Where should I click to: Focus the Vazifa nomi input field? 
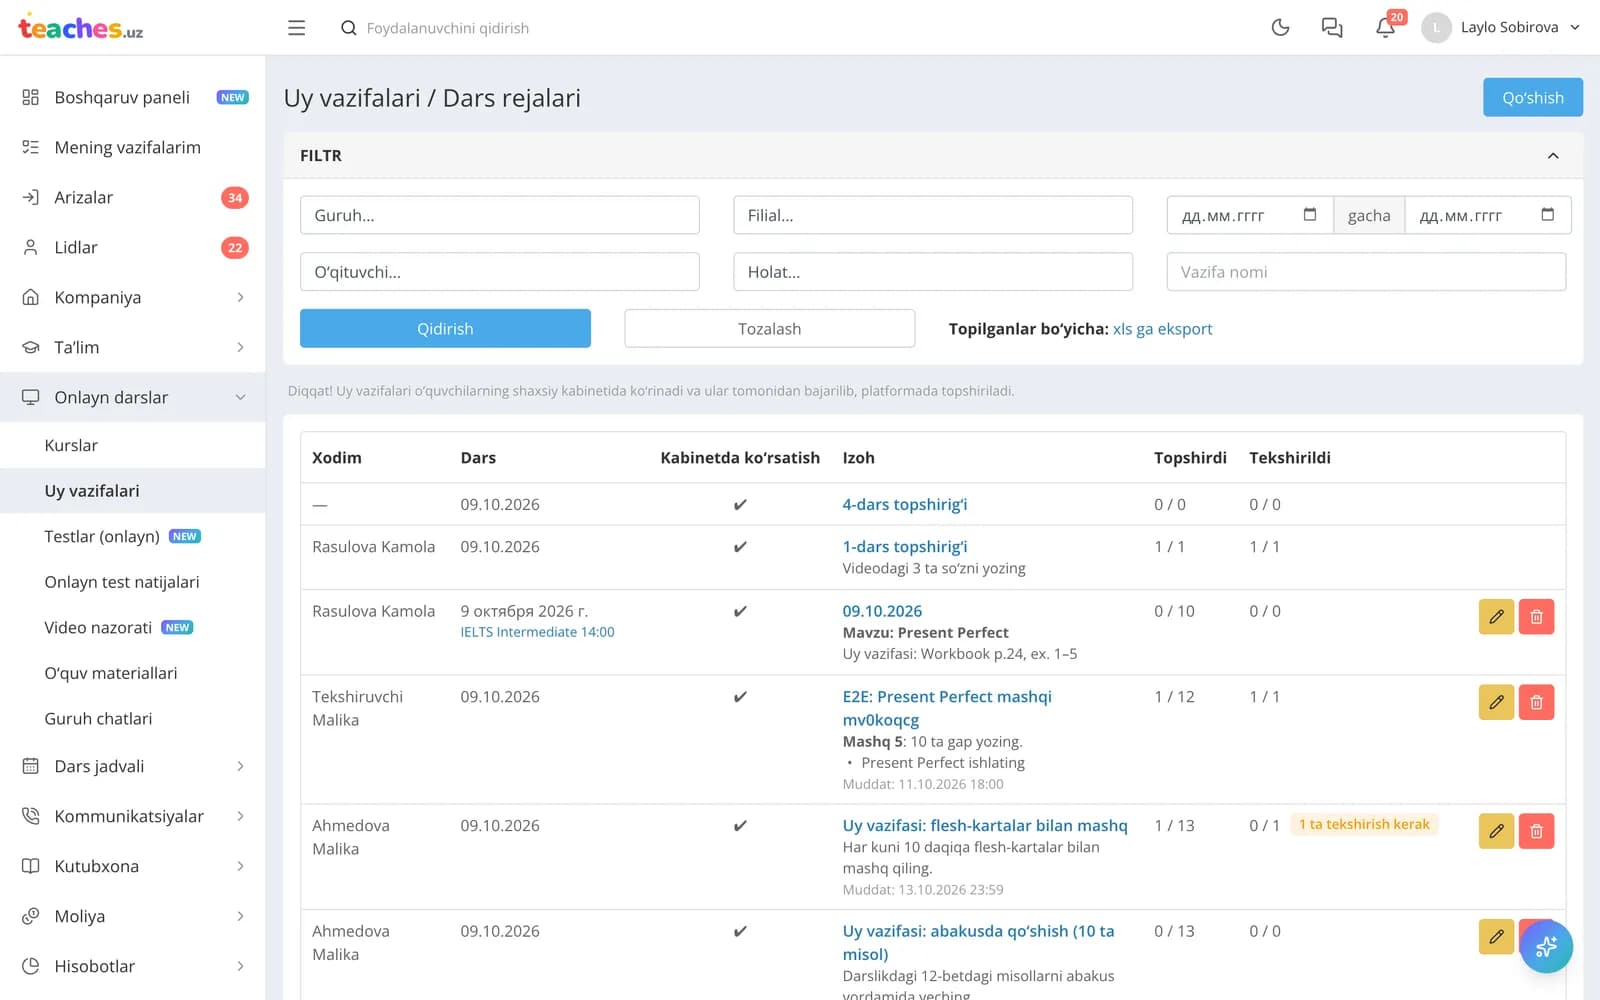tap(1366, 272)
